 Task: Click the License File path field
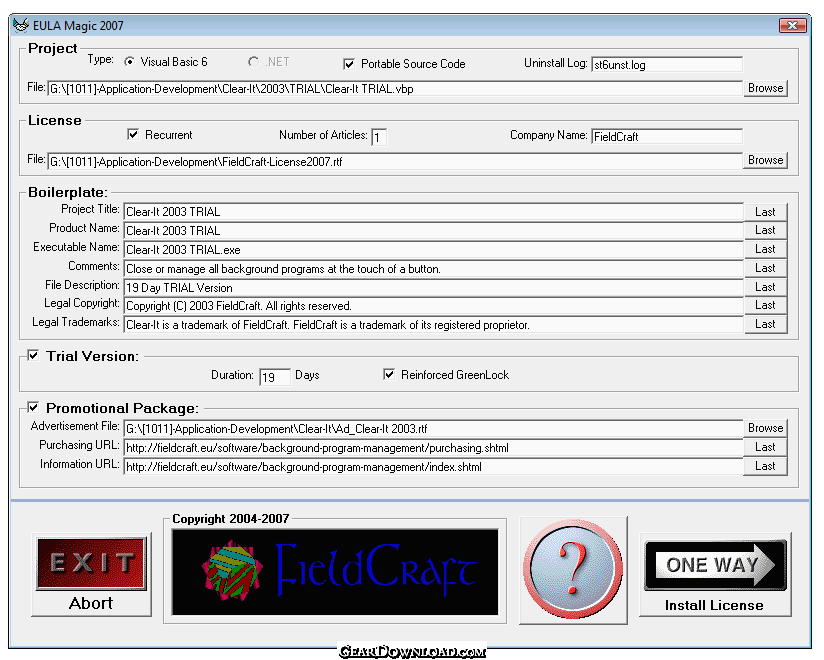[x=395, y=161]
